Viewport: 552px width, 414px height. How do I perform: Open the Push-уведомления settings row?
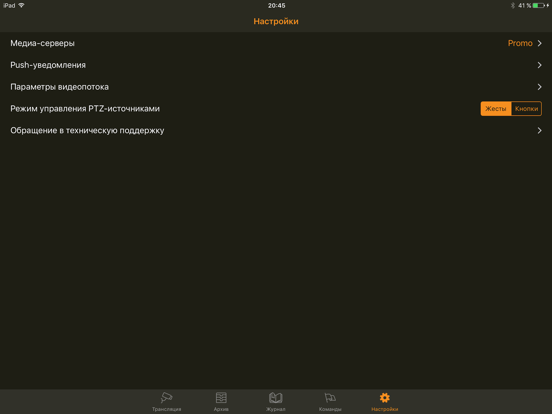click(276, 65)
